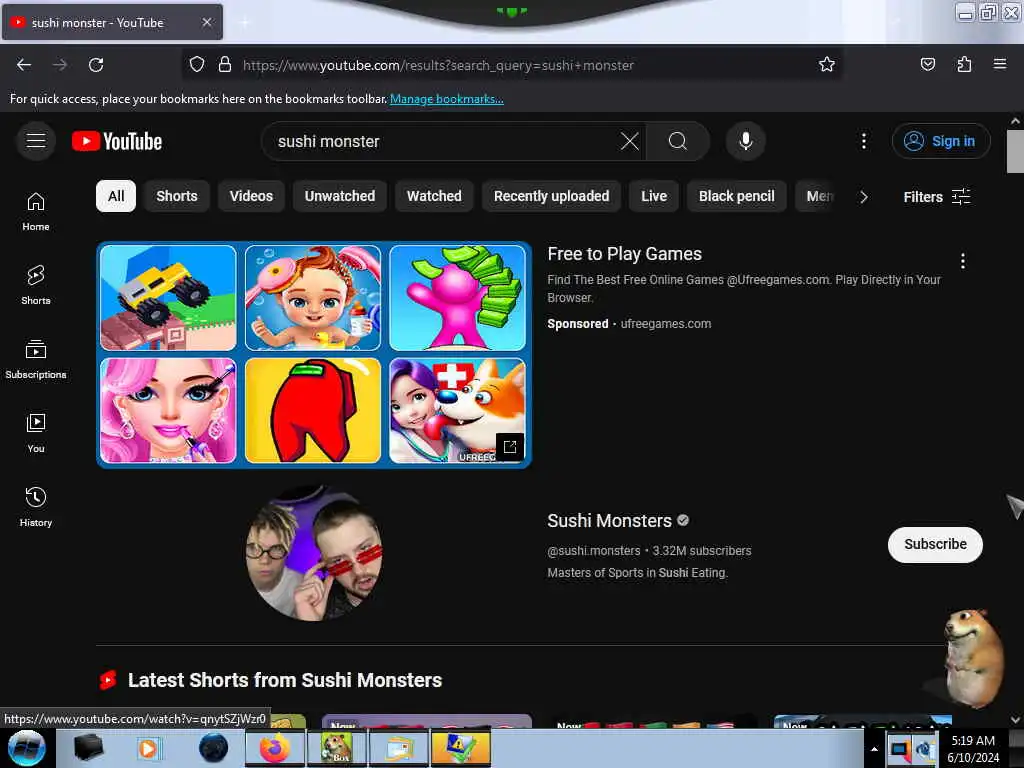Bookmark this page with the star icon

tap(827, 64)
